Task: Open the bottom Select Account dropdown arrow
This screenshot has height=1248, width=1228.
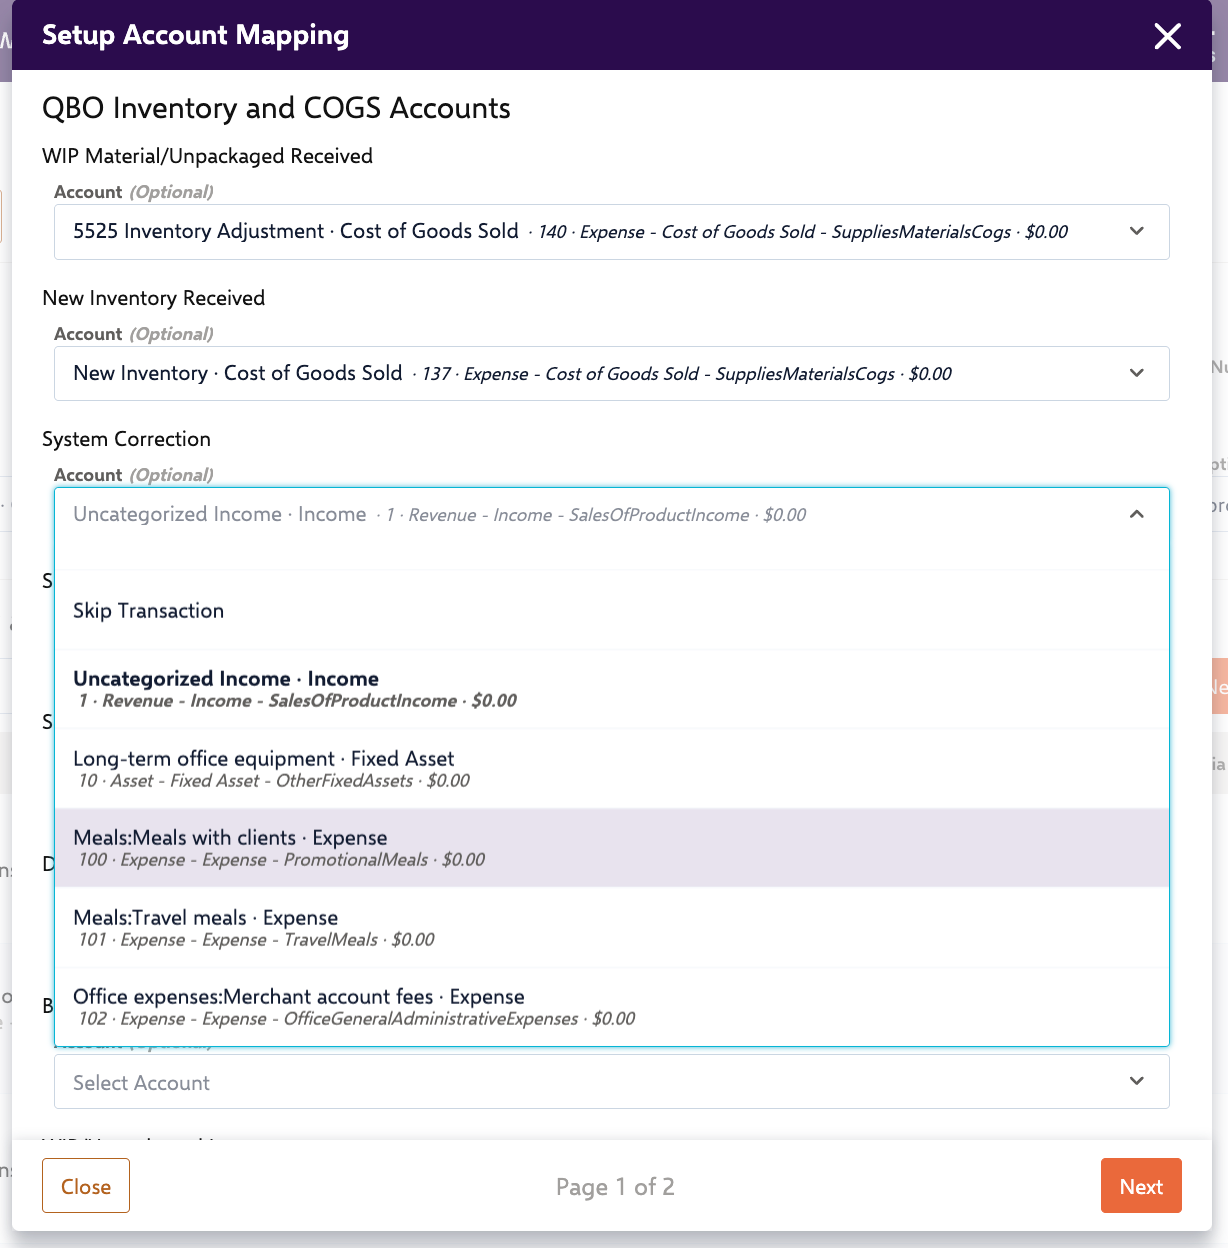Action: pos(1136,1081)
